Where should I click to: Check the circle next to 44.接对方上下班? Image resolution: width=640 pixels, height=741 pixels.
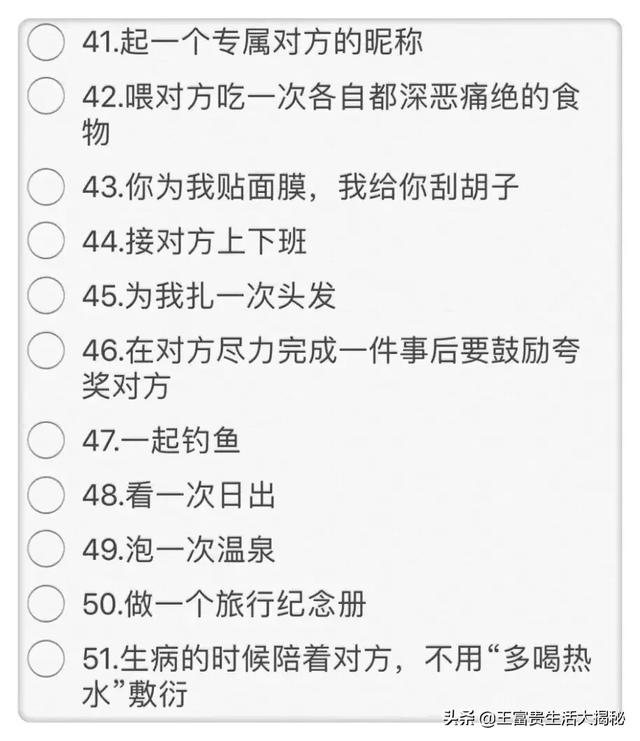46,241
